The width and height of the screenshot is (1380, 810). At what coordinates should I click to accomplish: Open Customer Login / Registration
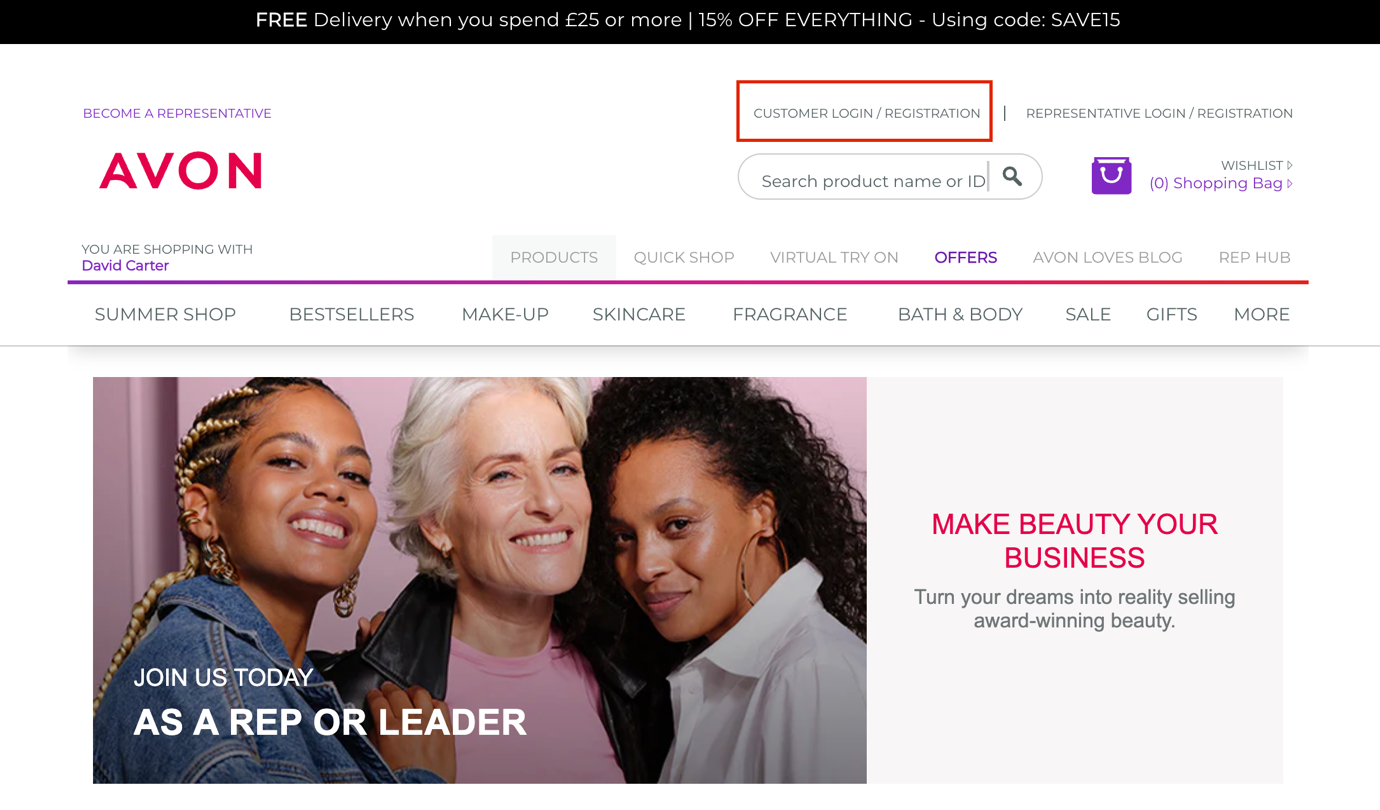[866, 113]
